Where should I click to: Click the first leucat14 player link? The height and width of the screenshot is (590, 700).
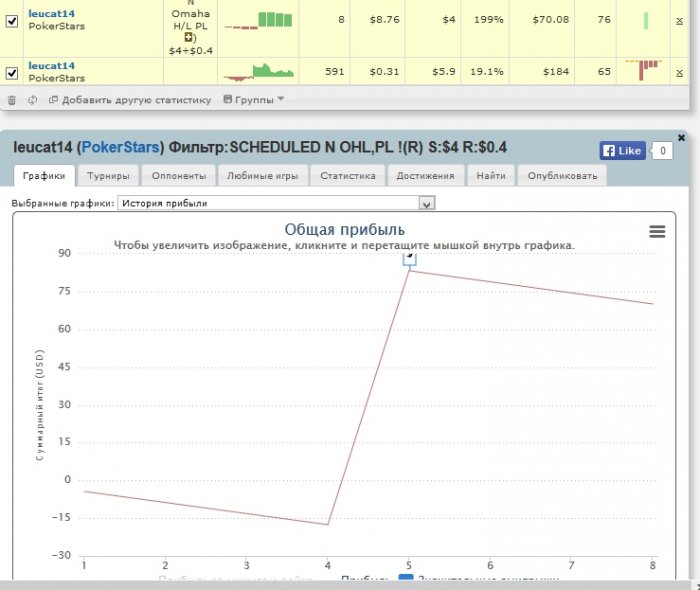click(x=51, y=14)
